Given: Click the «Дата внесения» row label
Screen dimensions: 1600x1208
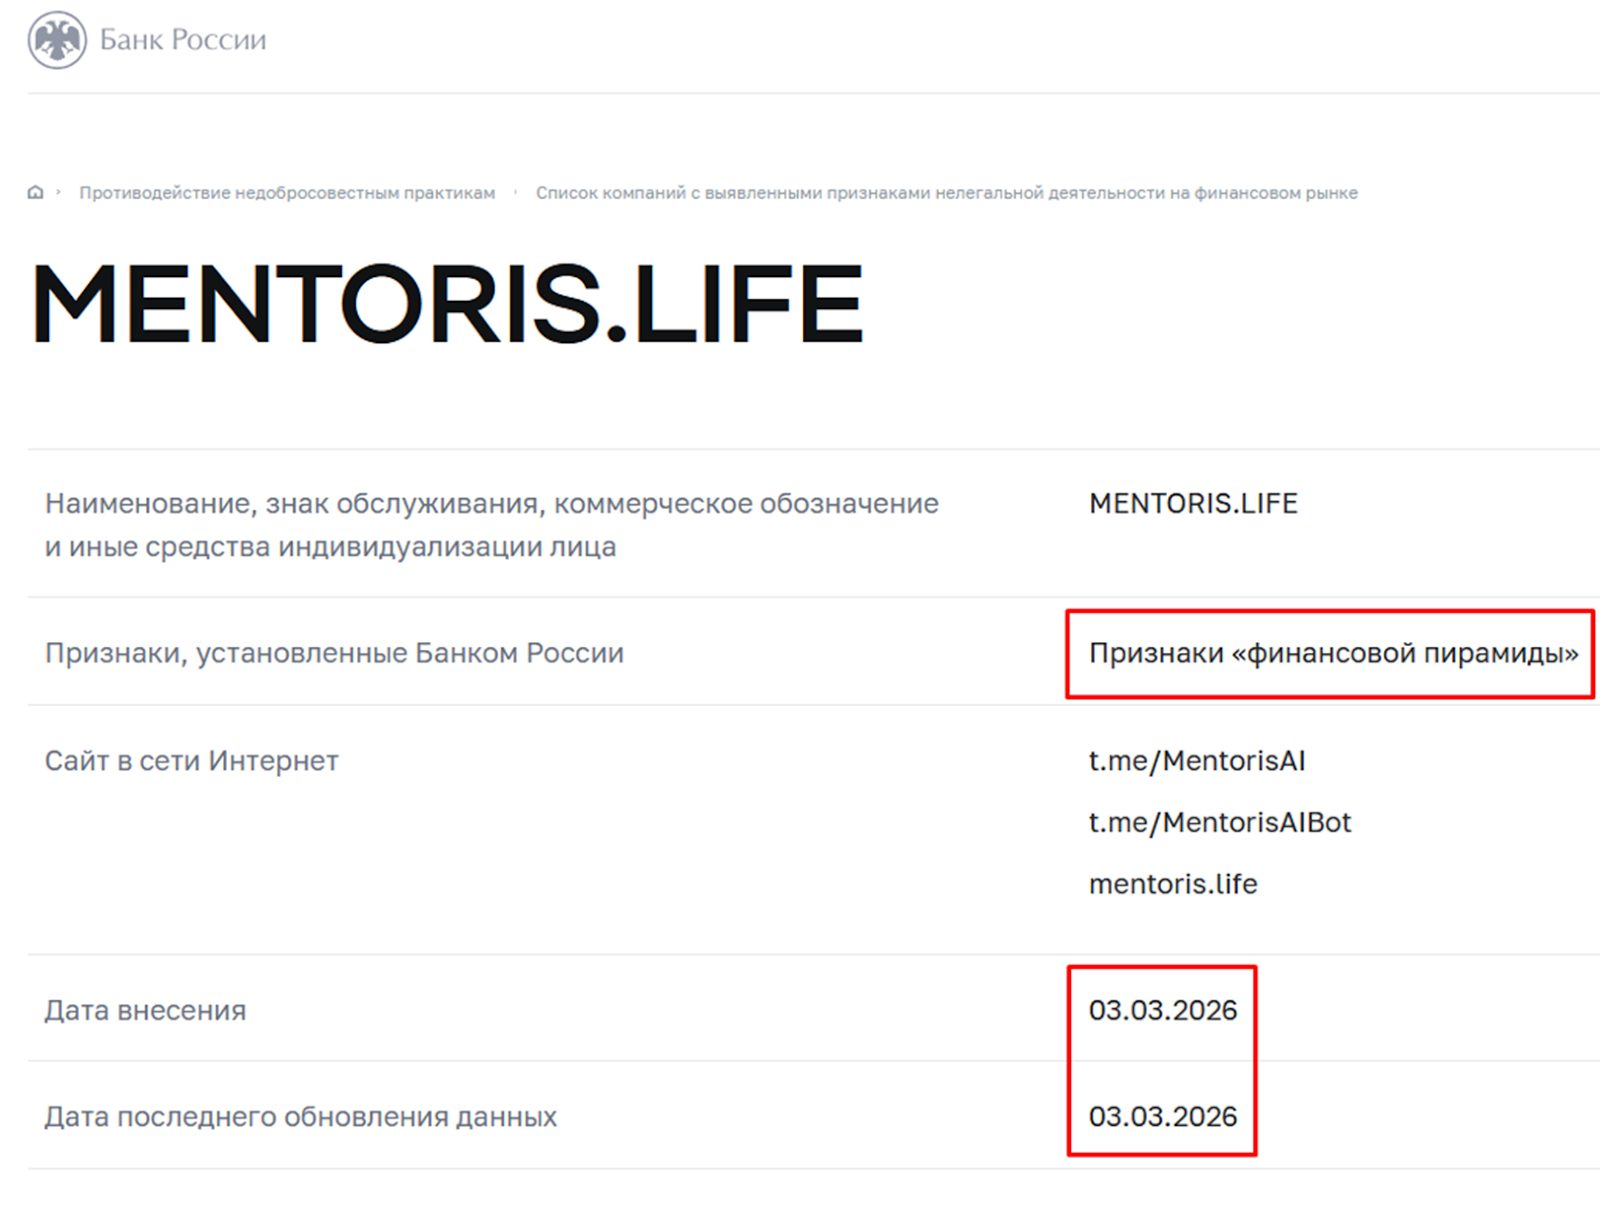Looking at the screenshot, I should (x=145, y=1010).
